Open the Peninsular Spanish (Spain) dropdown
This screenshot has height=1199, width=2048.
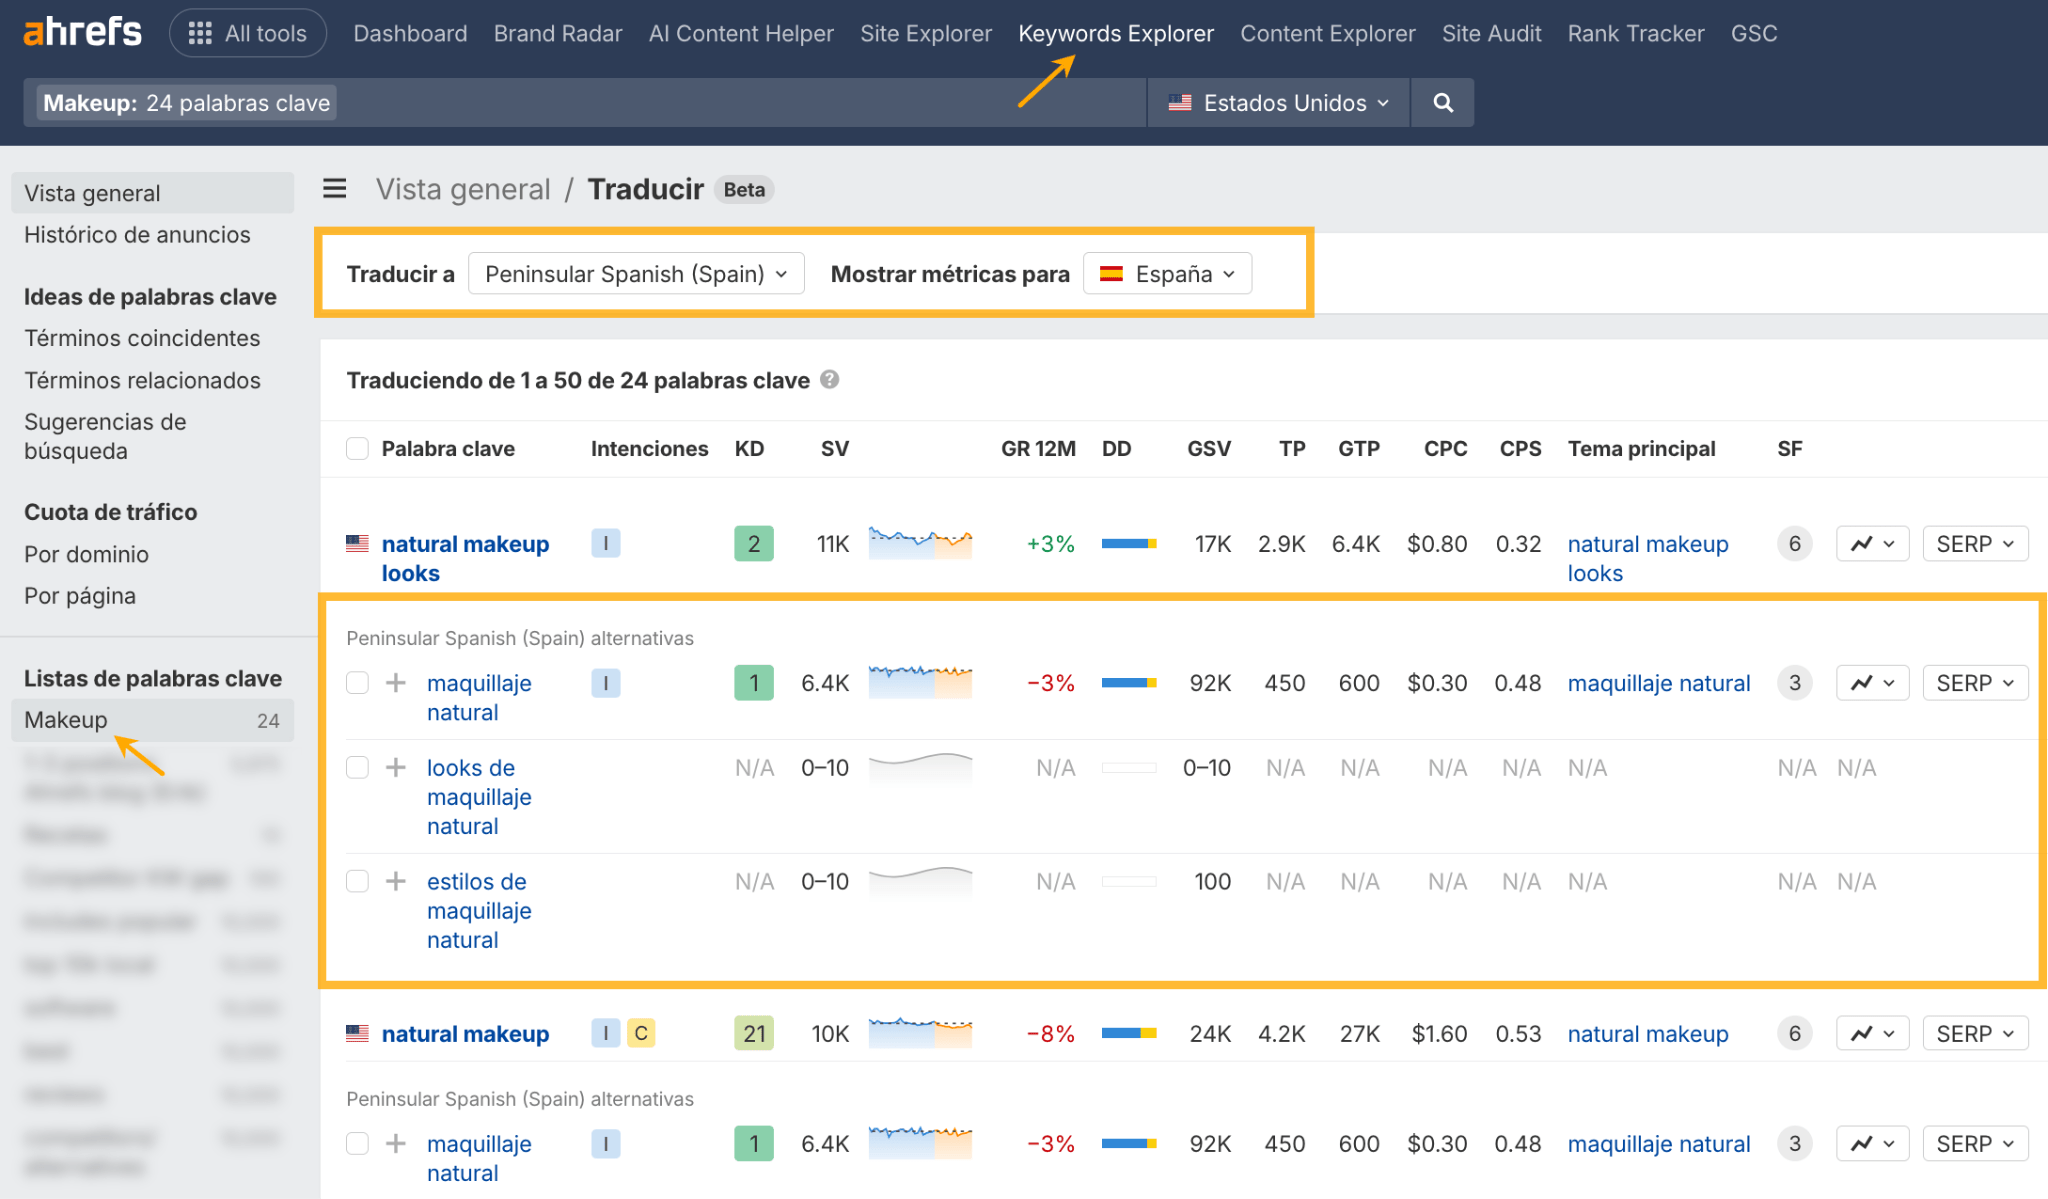[636, 273]
